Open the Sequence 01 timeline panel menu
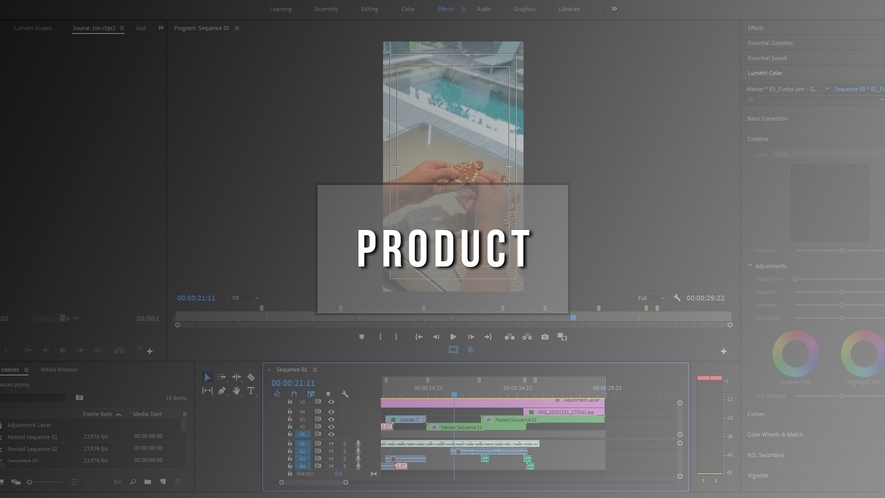This screenshot has width=885, height=498. [315, 370]
